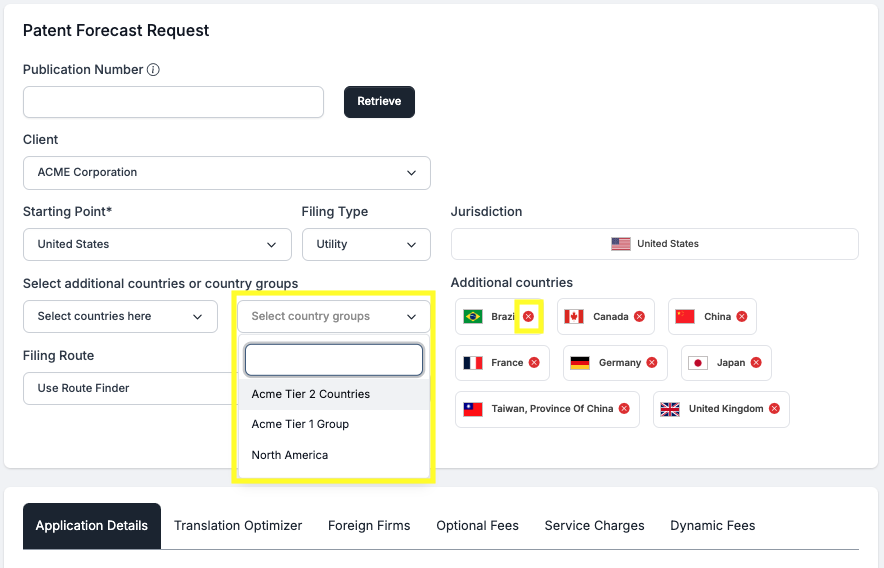Remove Taiwan, Province Of China chip
The height and width of the screenshot is (568, 884).
(624, 409)
